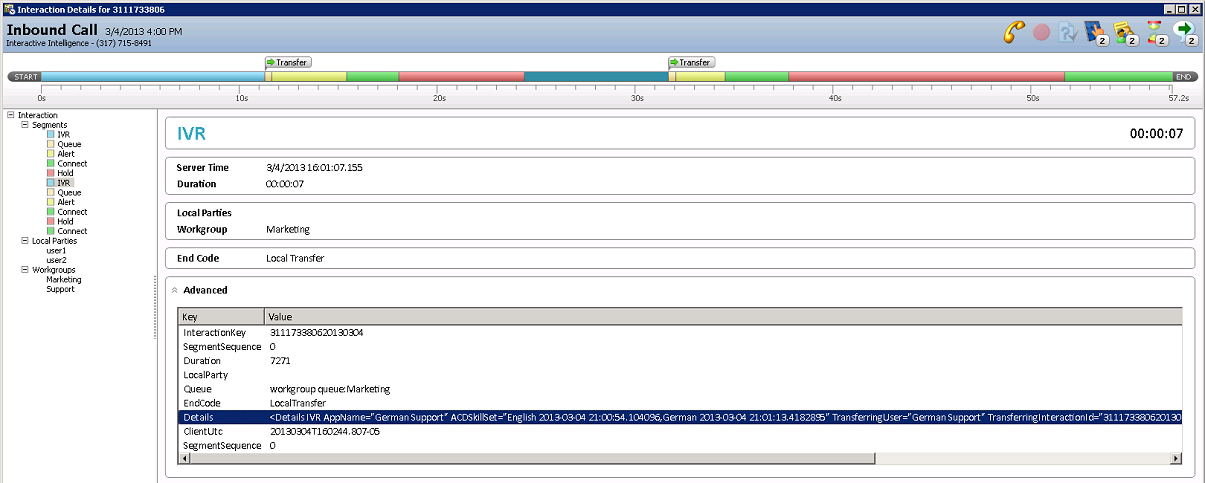
Task: Select the Duration row in Advanced table
Action: click(201, 360)
